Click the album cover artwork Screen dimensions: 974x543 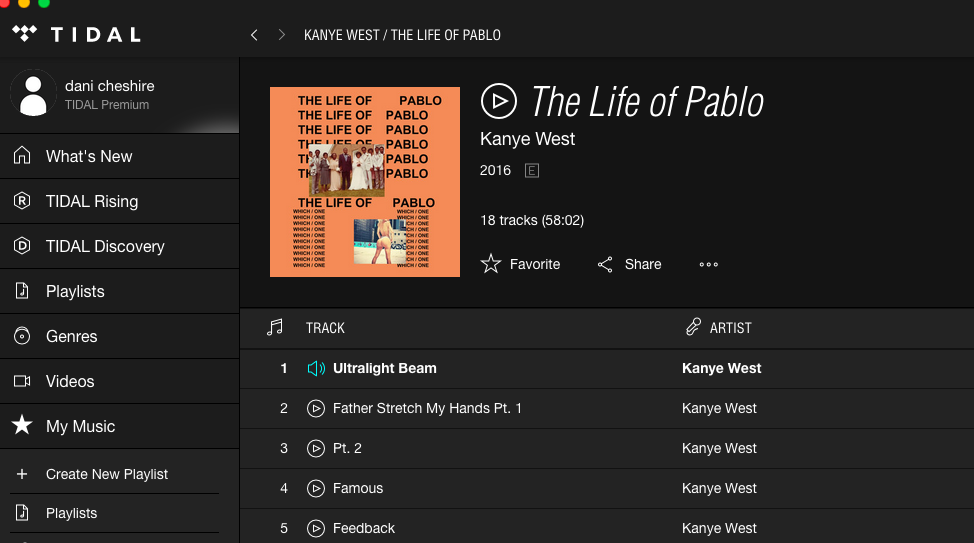point(365,182)
